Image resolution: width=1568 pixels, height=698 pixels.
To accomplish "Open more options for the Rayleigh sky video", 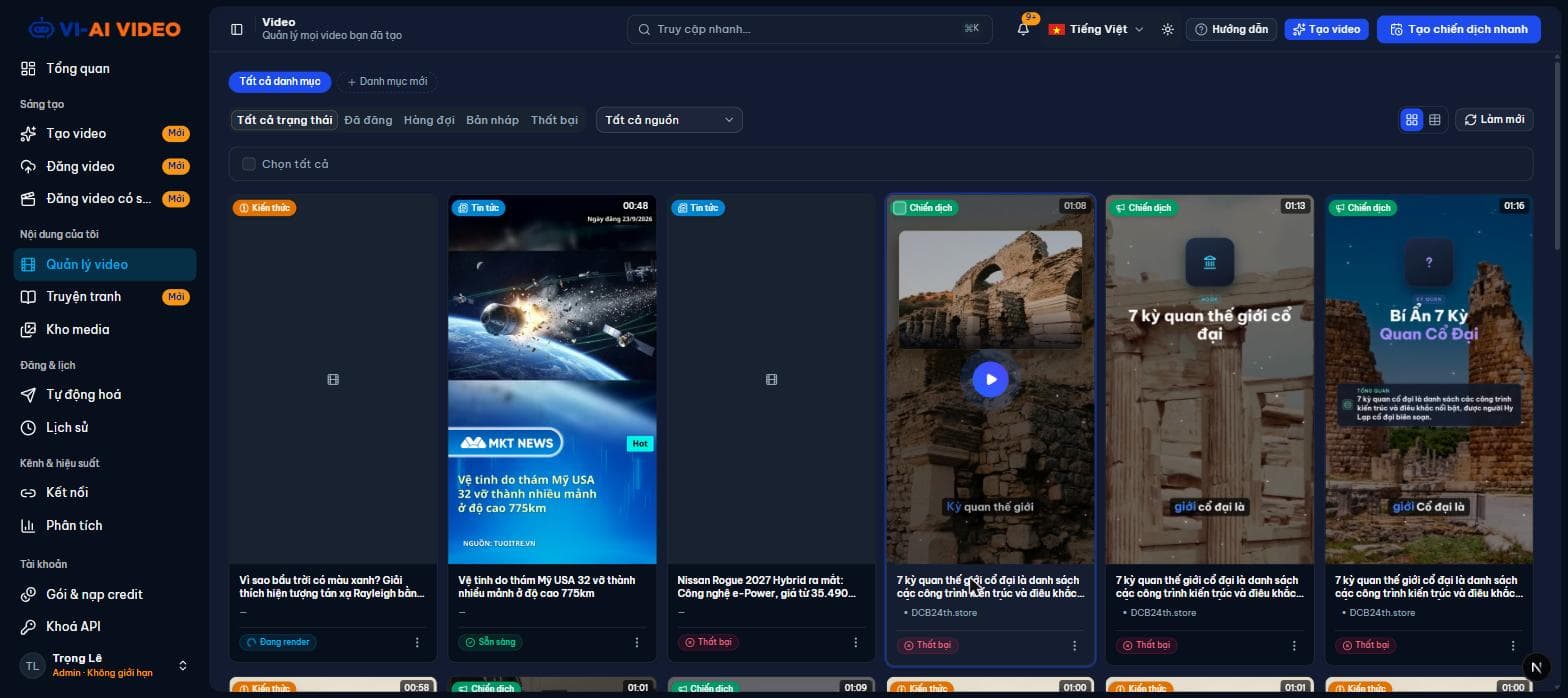I will click(x=417, y=642).
